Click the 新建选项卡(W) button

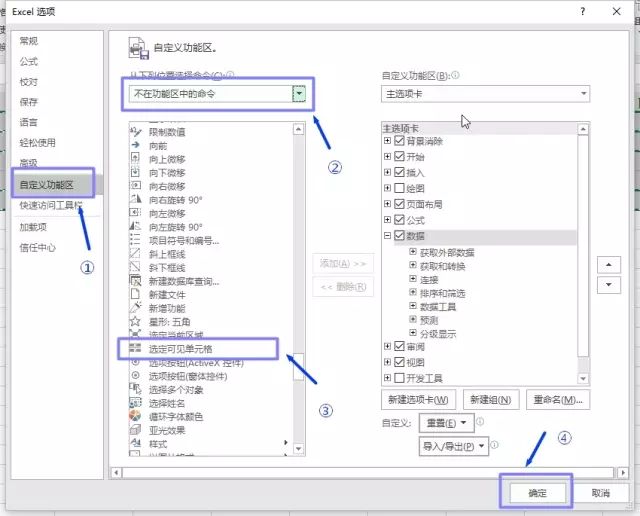tap(418, 400)
